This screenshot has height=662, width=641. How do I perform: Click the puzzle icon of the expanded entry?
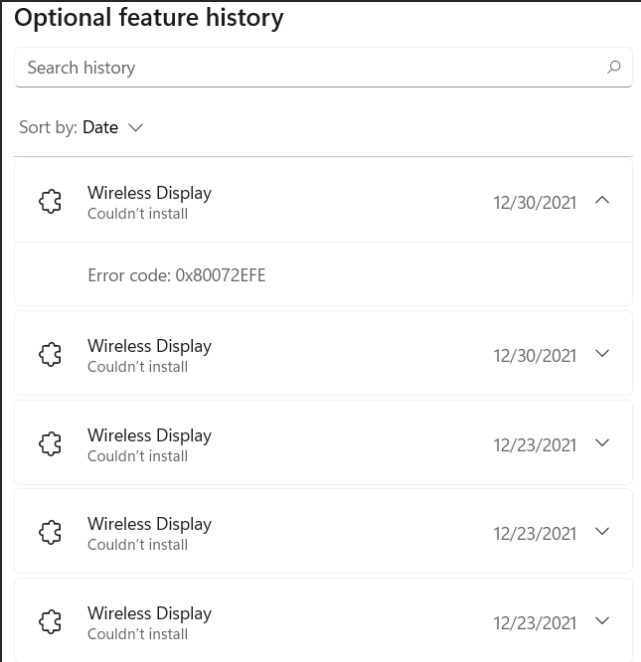pos(47,200)
